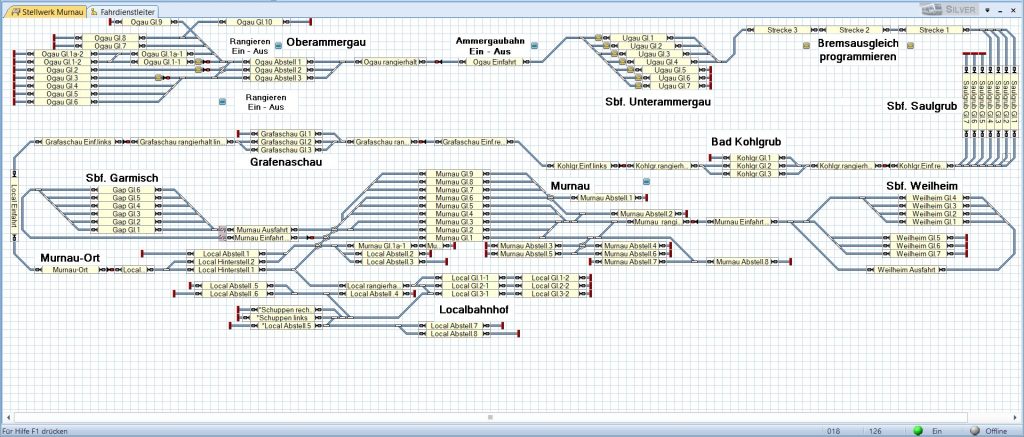Switch to Fahrdienstleiter tab

[122, 12]
